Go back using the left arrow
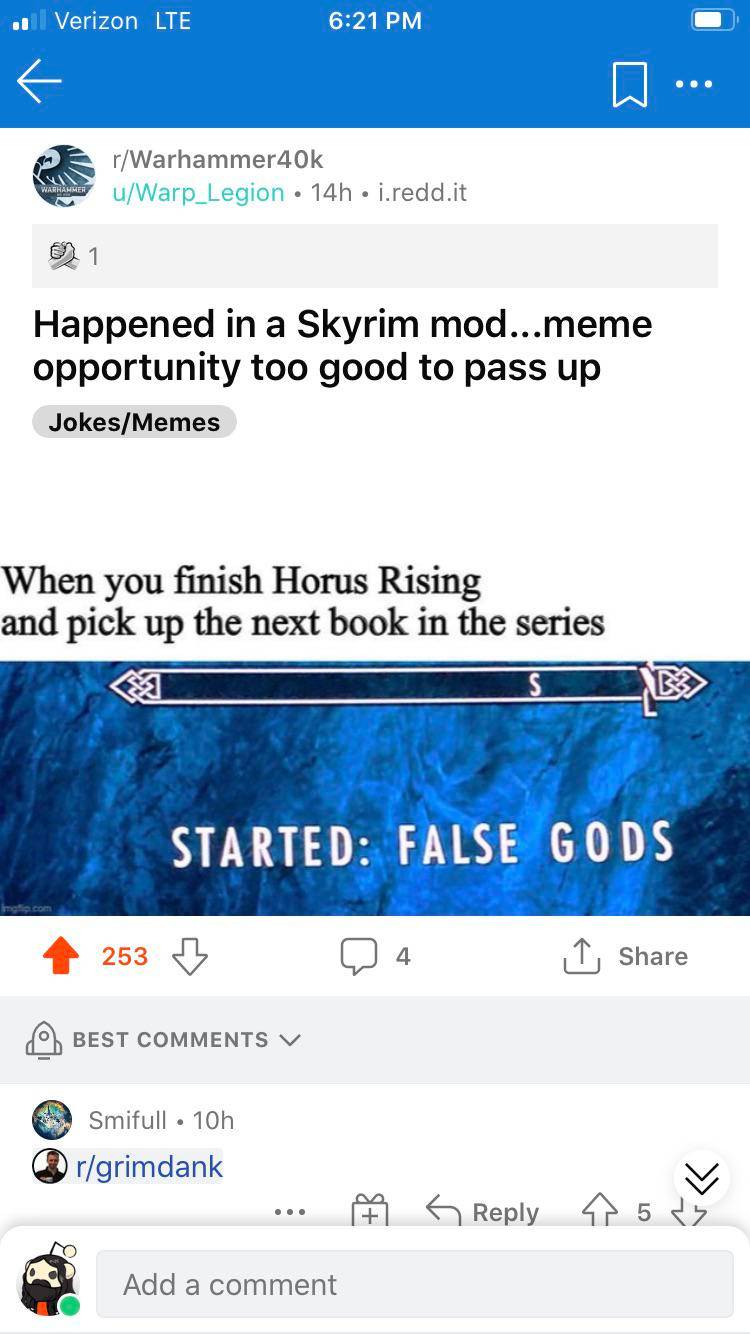This screenshot has height=1334, width=750. coord(39,81)
